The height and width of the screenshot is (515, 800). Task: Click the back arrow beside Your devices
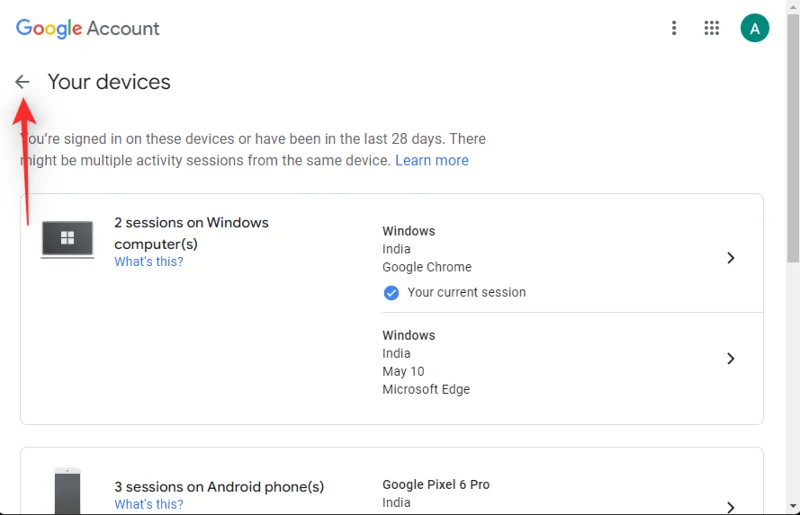coord(22,82)
